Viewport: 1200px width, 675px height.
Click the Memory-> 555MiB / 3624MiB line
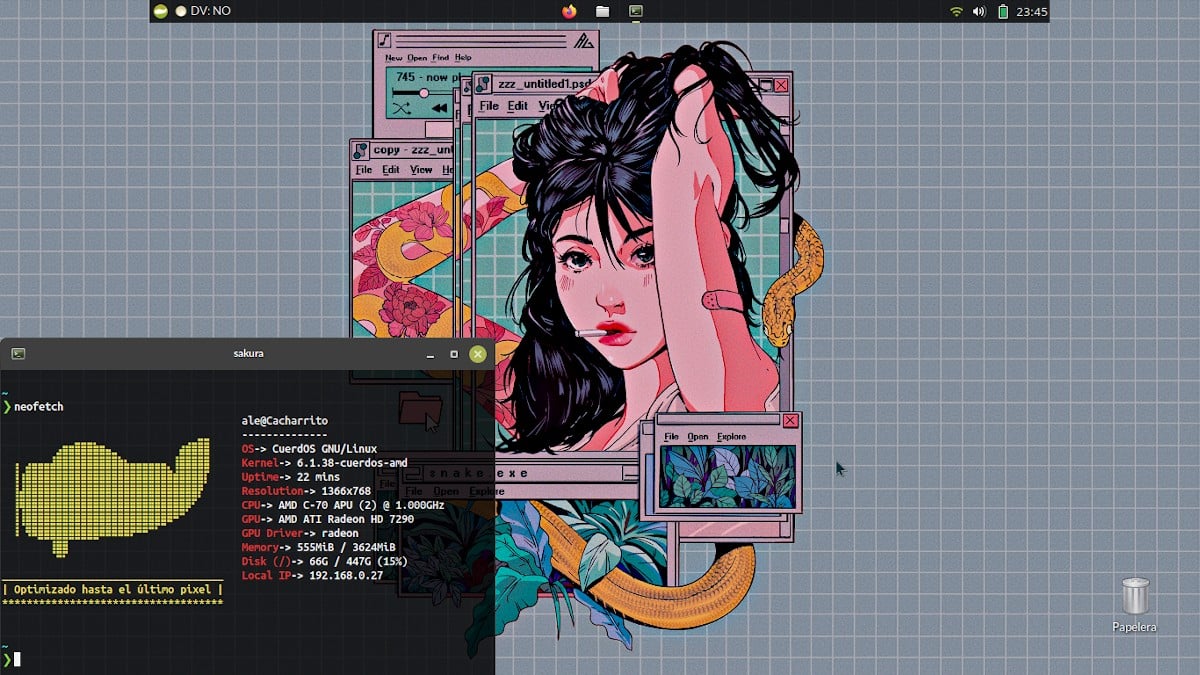[x=319, y=547]
